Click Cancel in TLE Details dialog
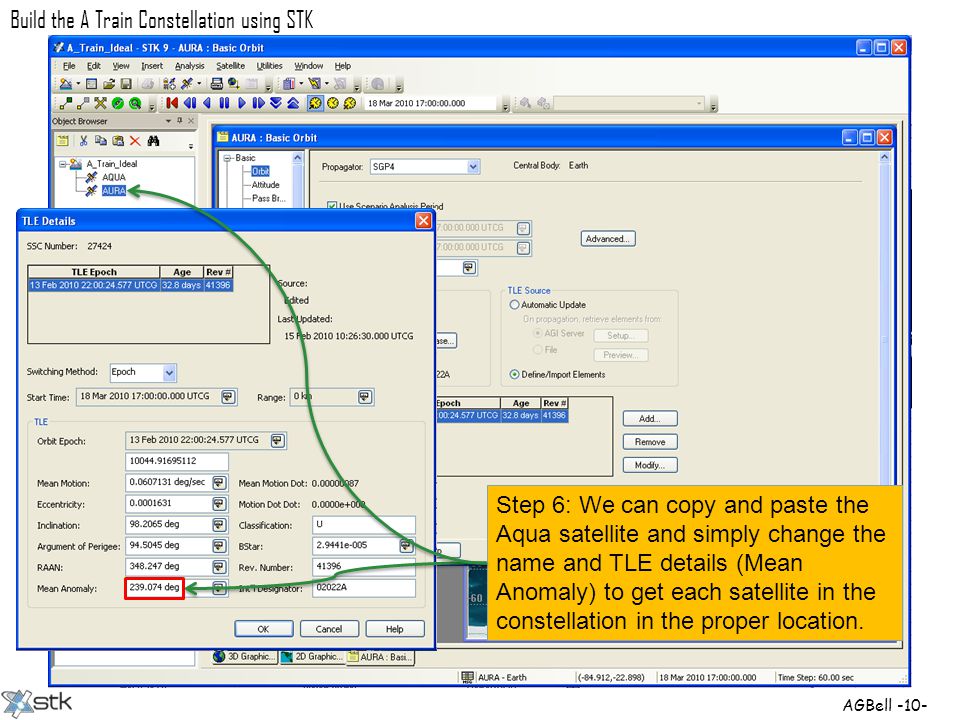This screenshot has width=960, height=720. tap(329, 629)
